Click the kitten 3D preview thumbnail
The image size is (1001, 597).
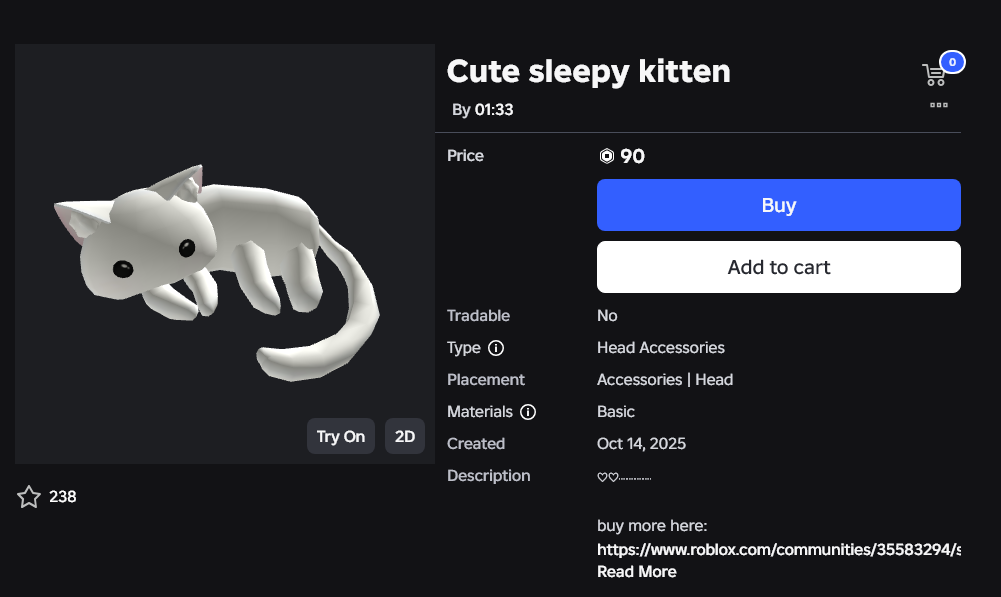[225, 253]
